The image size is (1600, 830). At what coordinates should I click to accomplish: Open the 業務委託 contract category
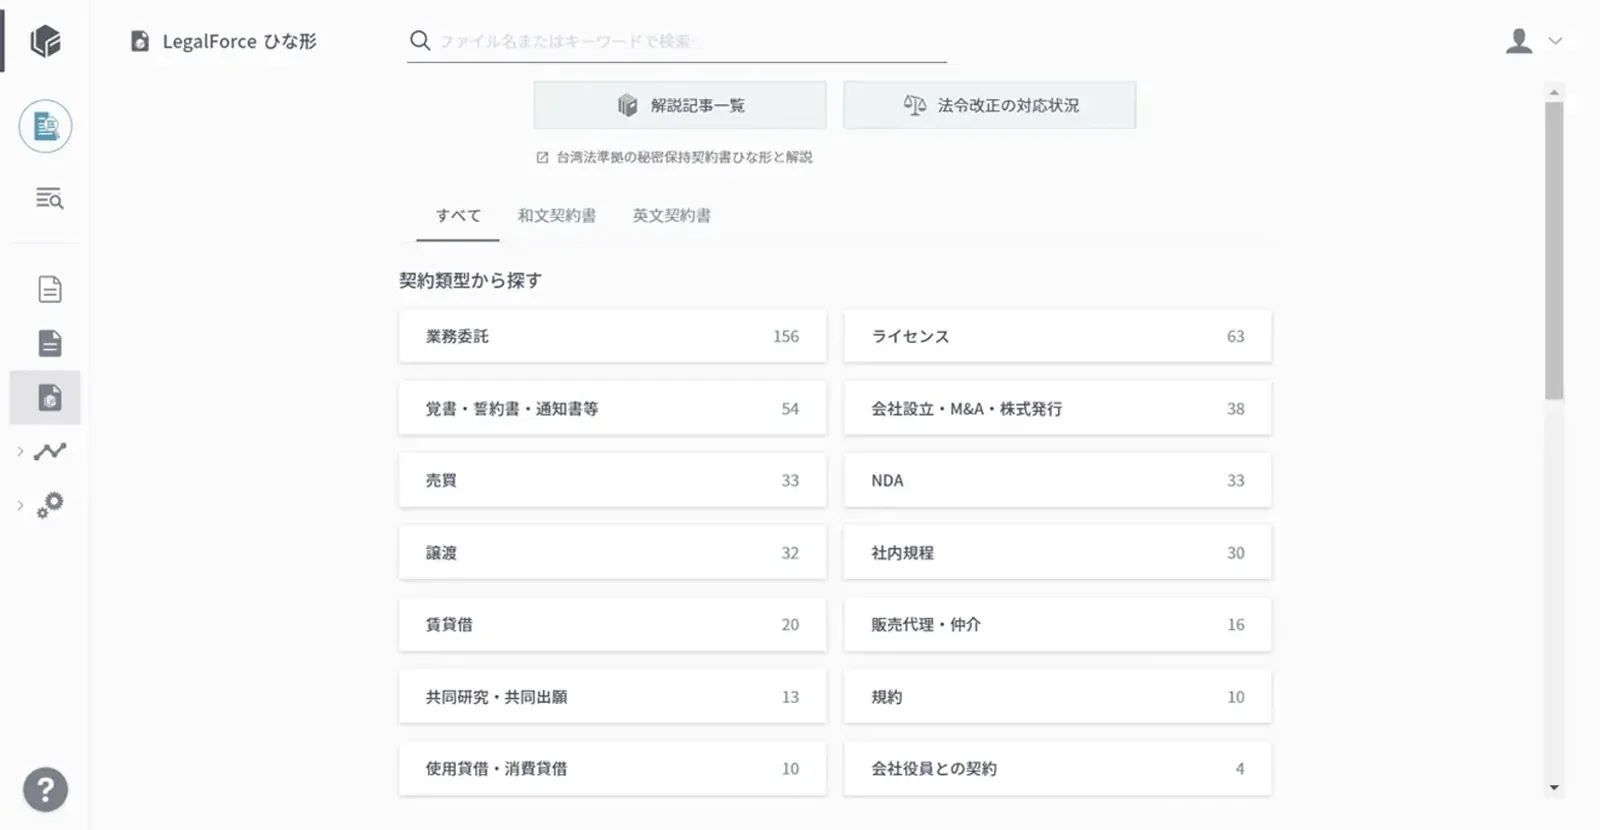click(x=612, y=336)
